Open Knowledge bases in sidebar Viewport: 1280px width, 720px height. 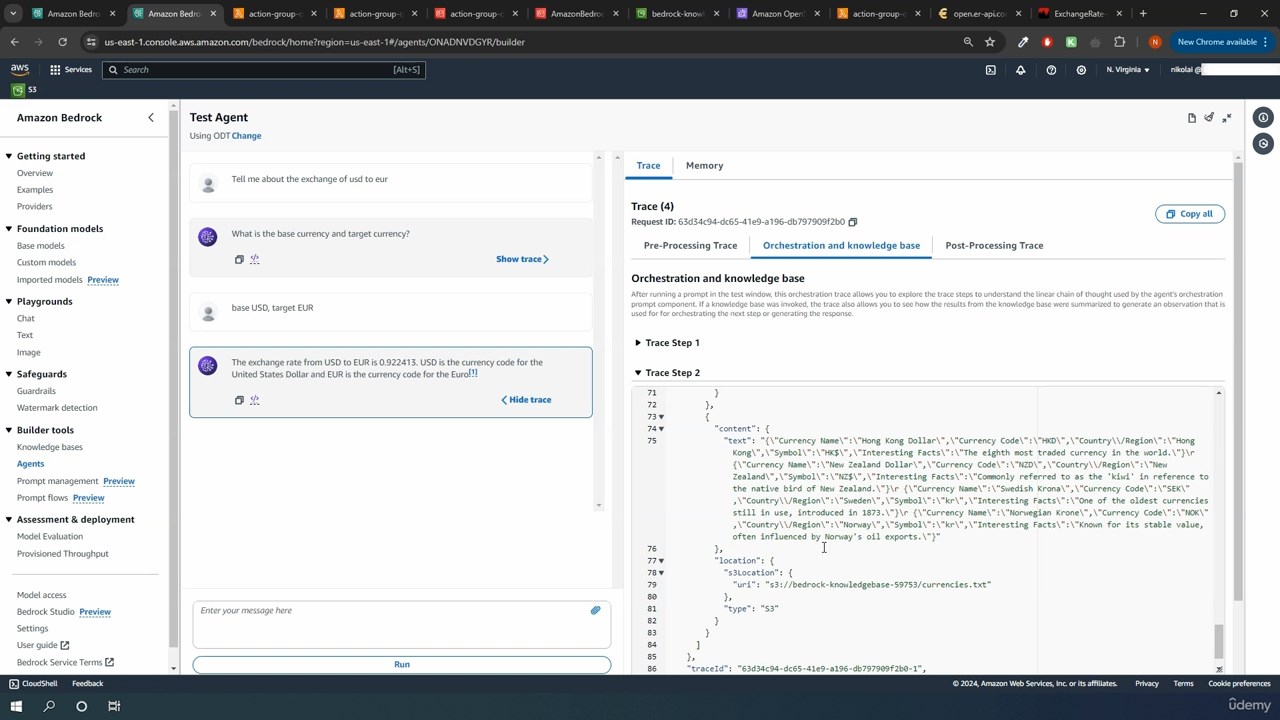point(50,447)
